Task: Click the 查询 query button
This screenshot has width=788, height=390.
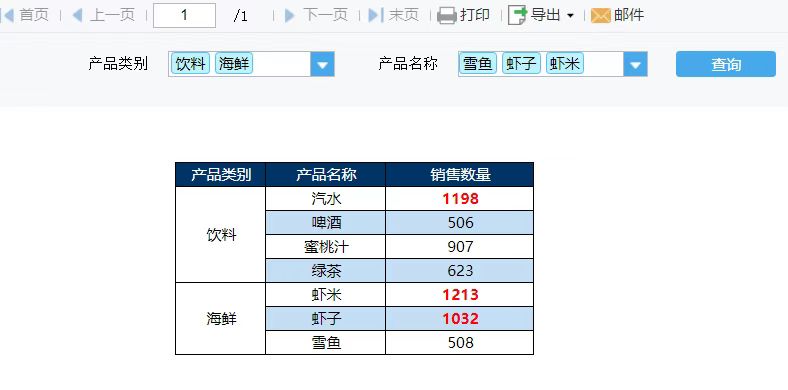Action: click(726, 64)
